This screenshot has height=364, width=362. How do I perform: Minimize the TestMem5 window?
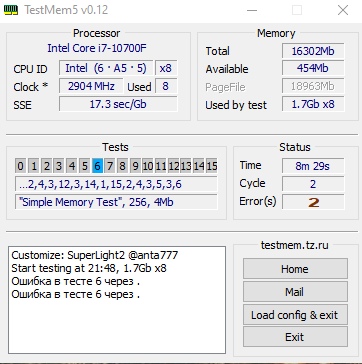click(252, 10)
